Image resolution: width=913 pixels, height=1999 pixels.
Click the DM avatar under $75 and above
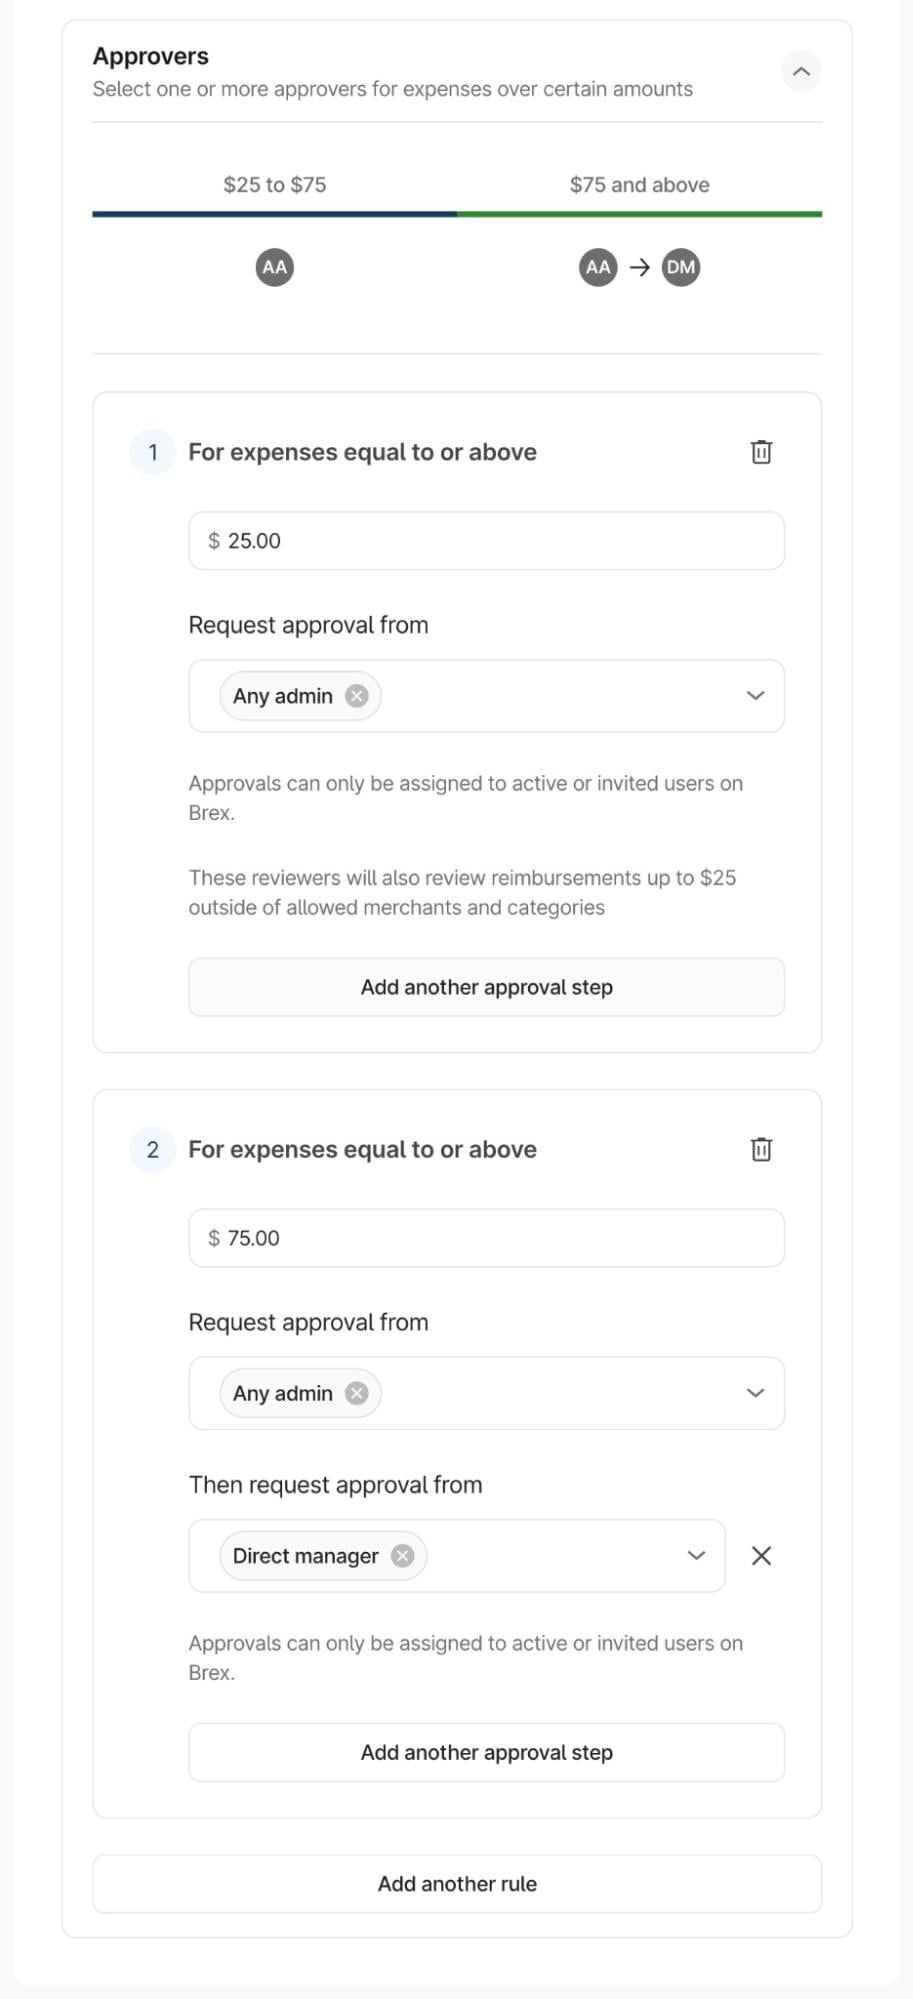(681, 267)
